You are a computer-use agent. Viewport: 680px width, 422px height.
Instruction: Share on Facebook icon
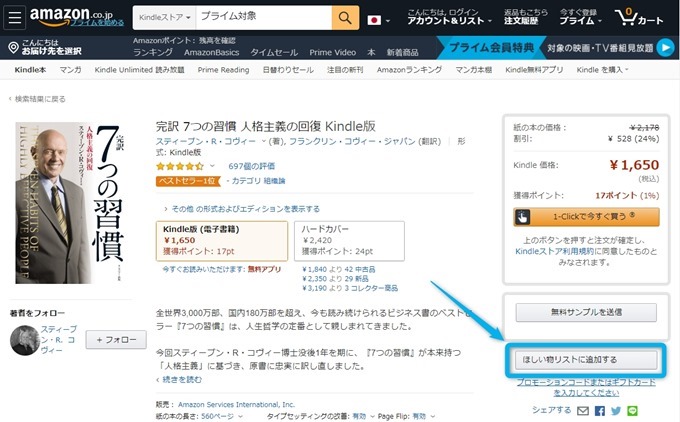pyautogui.click(x=600, y=410)
